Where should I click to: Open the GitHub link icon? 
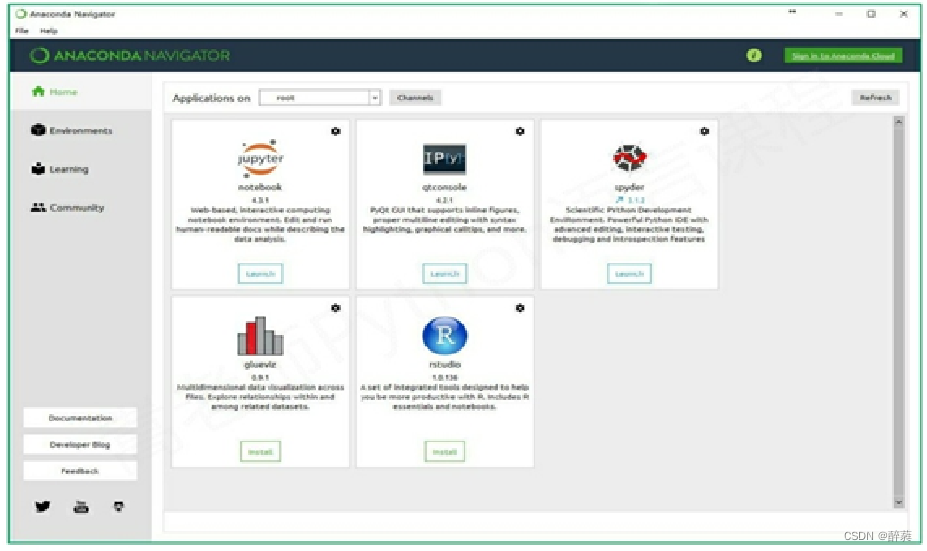119,507
